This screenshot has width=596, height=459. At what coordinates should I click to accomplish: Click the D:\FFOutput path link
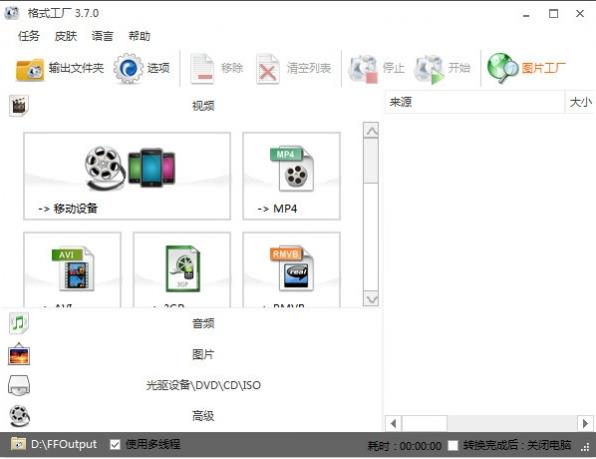(x=64, y=444)
